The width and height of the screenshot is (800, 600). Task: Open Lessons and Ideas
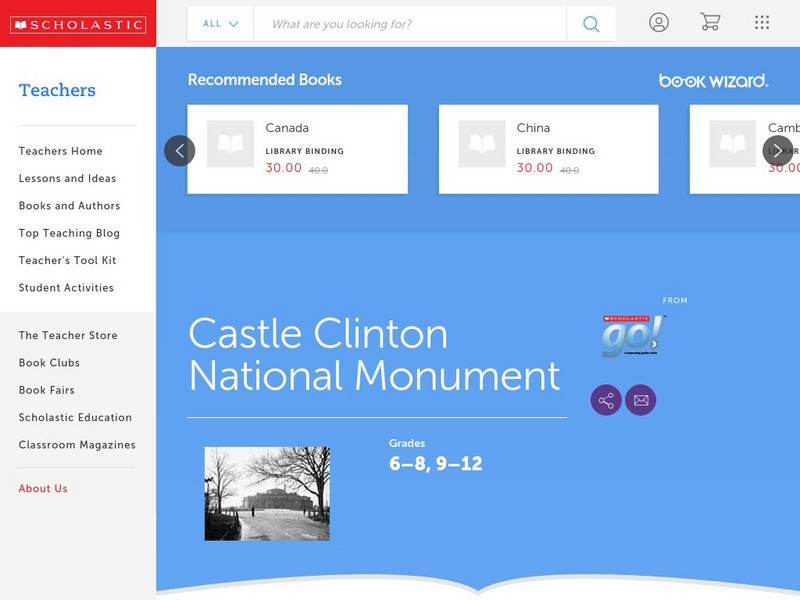[x=66, y=178]
